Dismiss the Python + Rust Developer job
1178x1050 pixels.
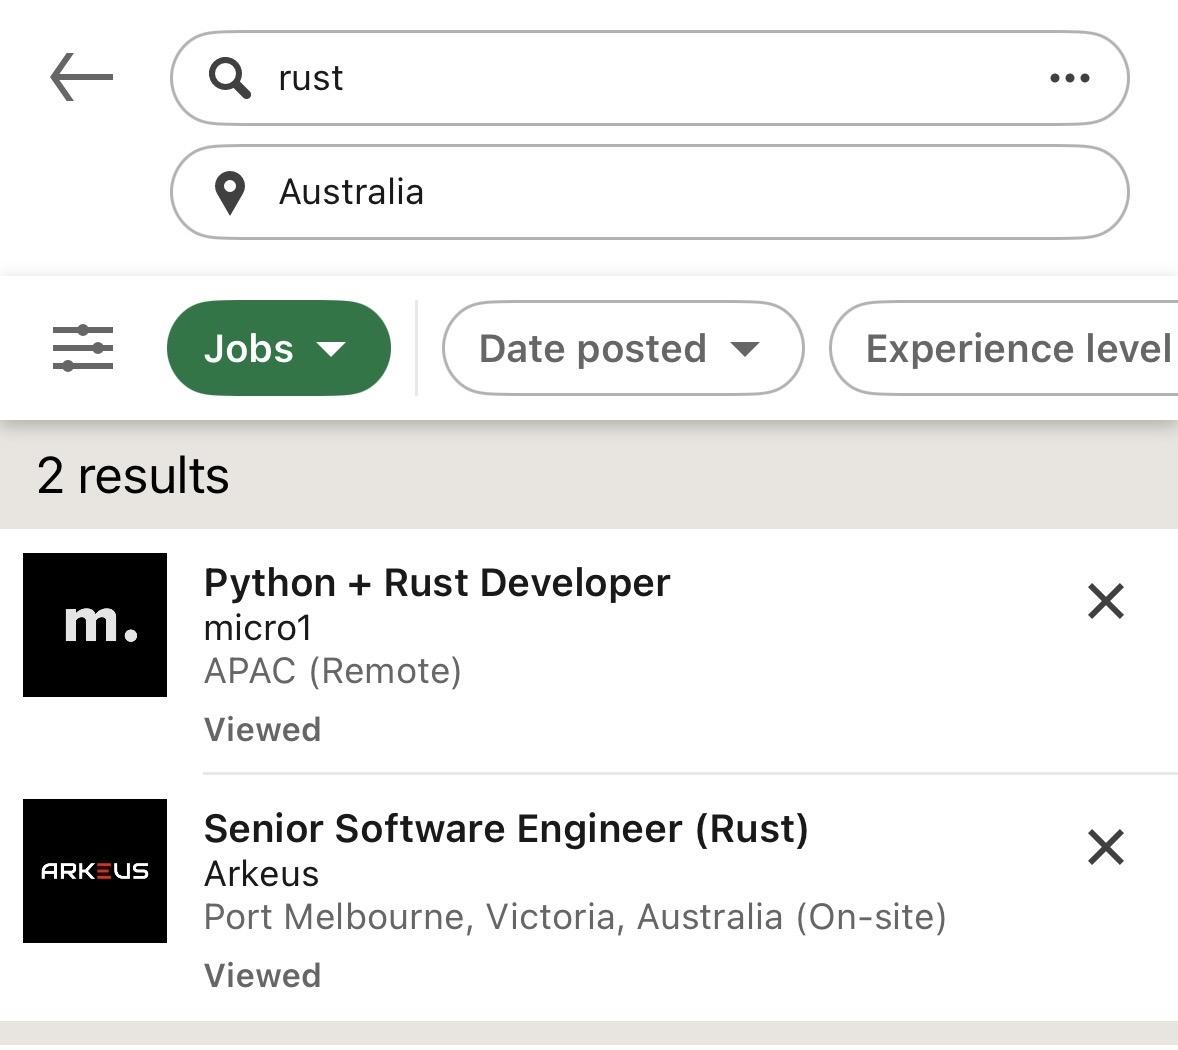click(1105, 602)
